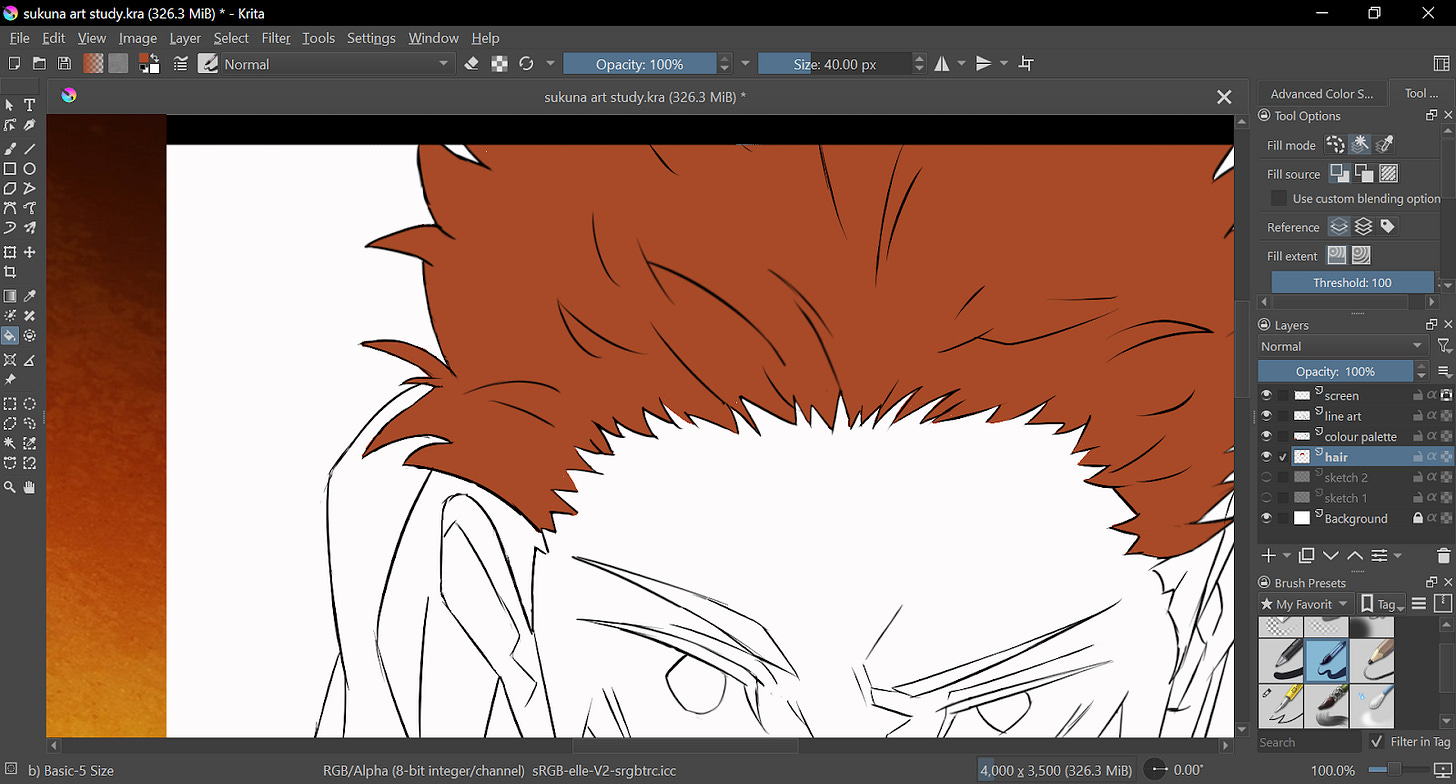
Task: Click the Save document icon
Action: click(x=64, y=64)
